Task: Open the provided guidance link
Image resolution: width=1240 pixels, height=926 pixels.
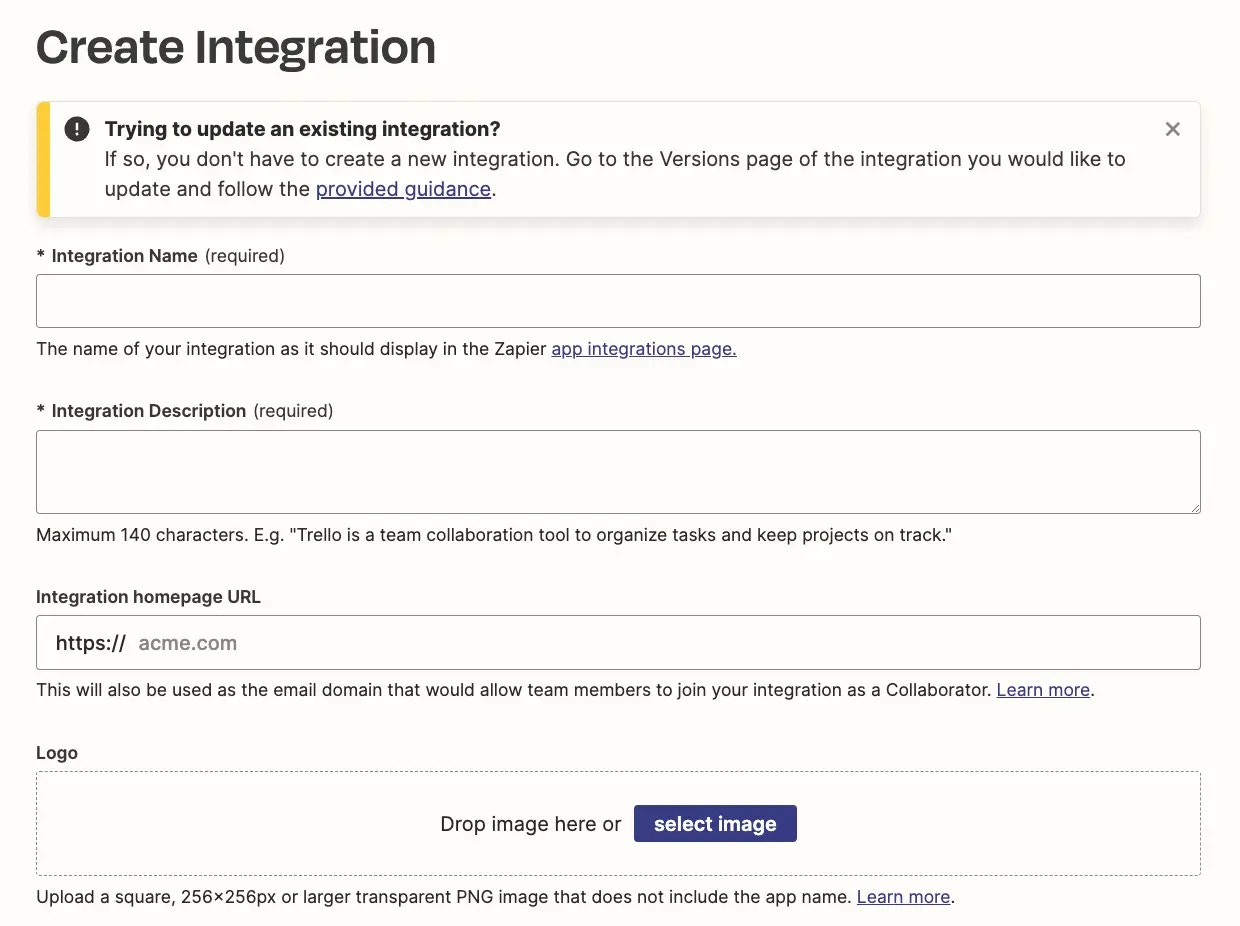Action: click(403, 189)
